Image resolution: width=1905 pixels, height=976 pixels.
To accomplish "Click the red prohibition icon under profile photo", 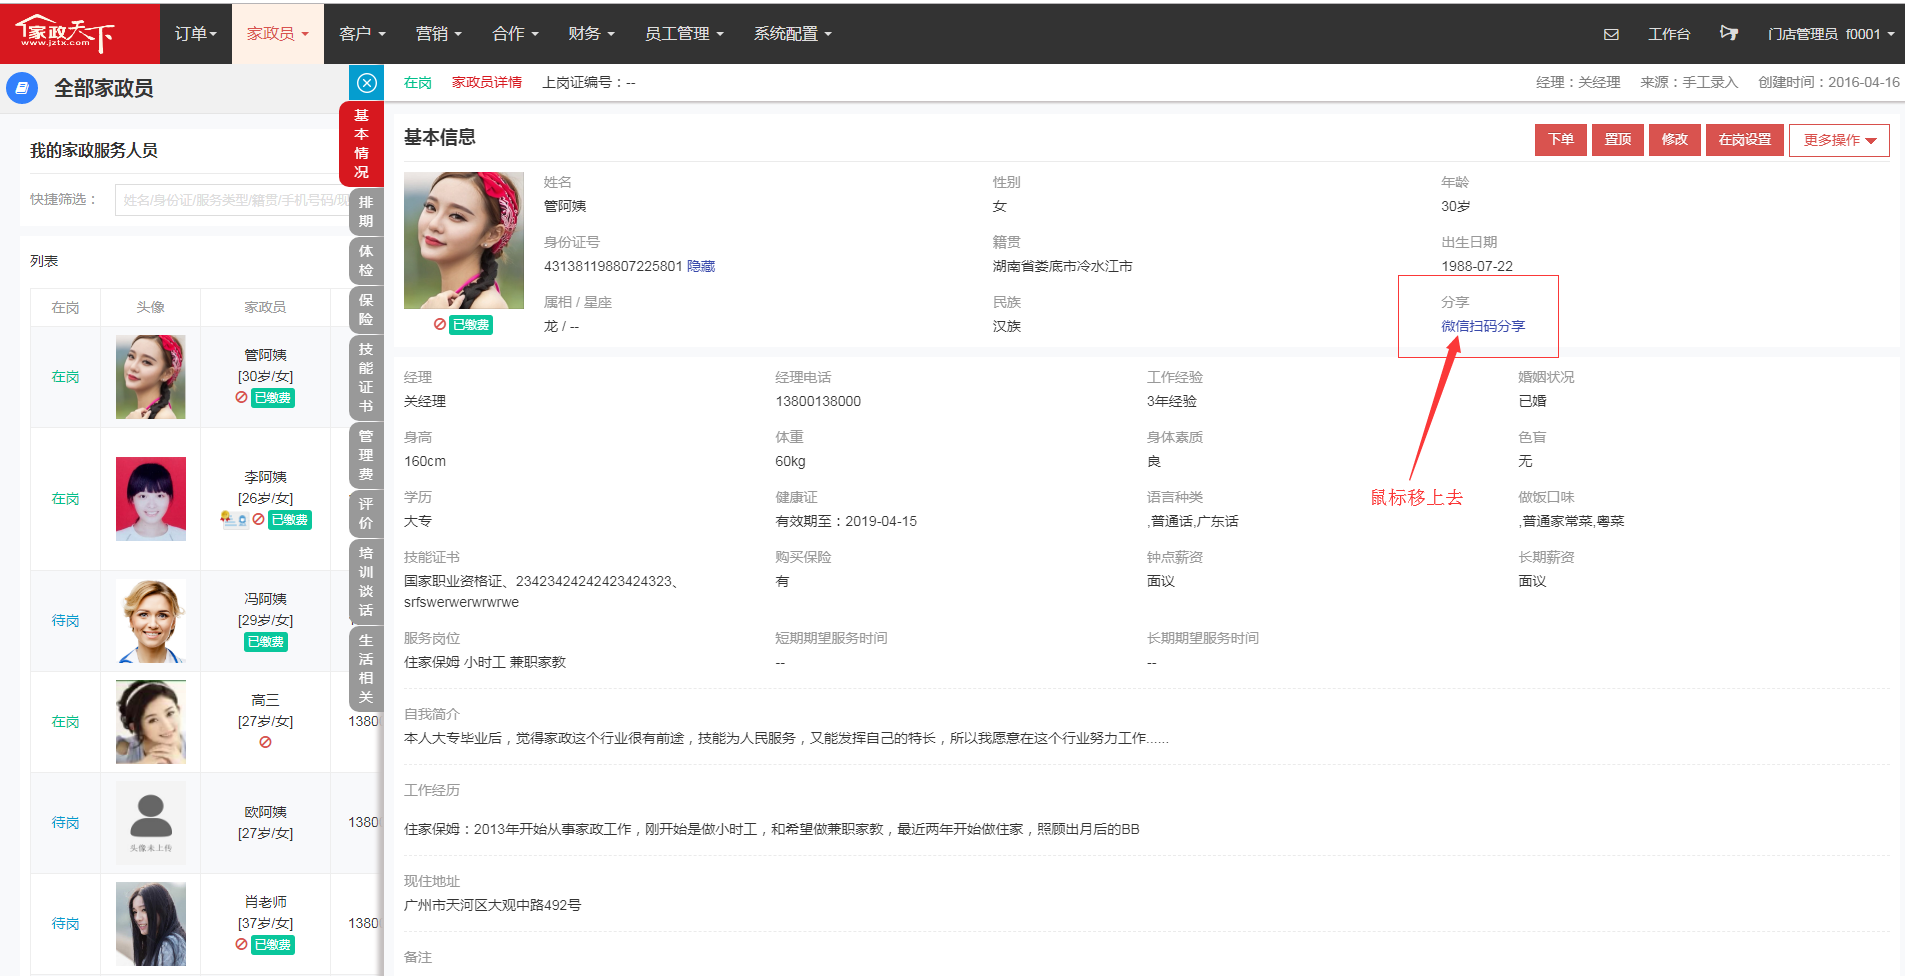I will 440,324.
